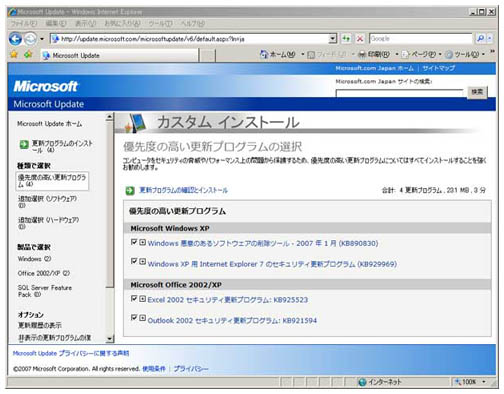Click Microsoft Update プライバシーに関する声明 link

pyautogui.click(x=71, y=353)
